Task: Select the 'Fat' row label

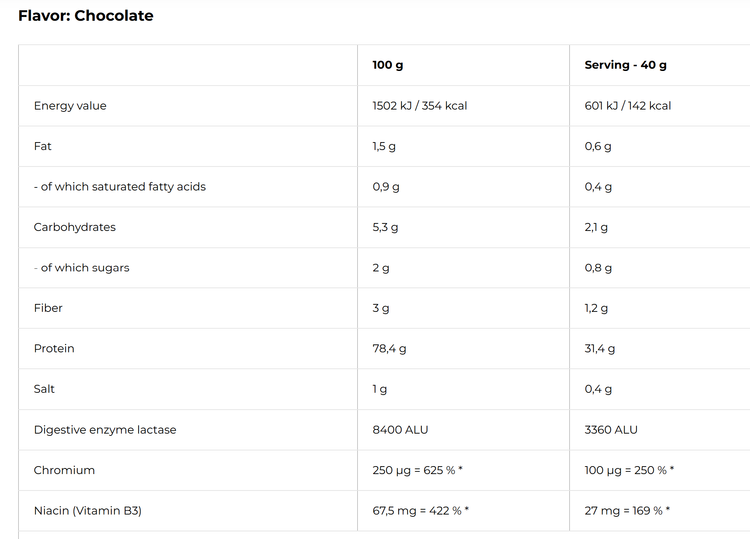Action: (43, 146)
